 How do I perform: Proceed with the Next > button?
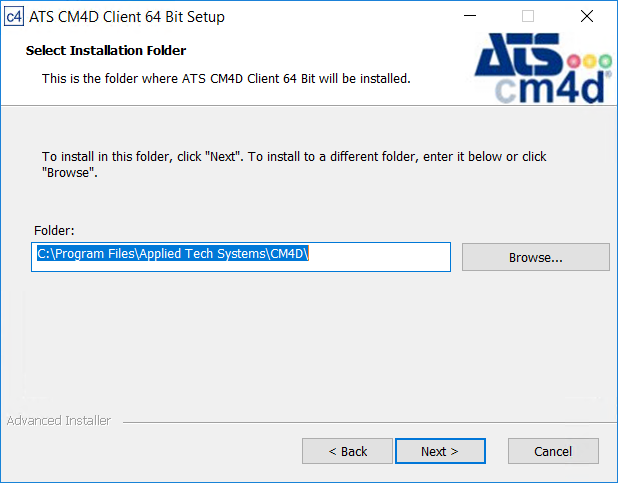coord(440,451)
